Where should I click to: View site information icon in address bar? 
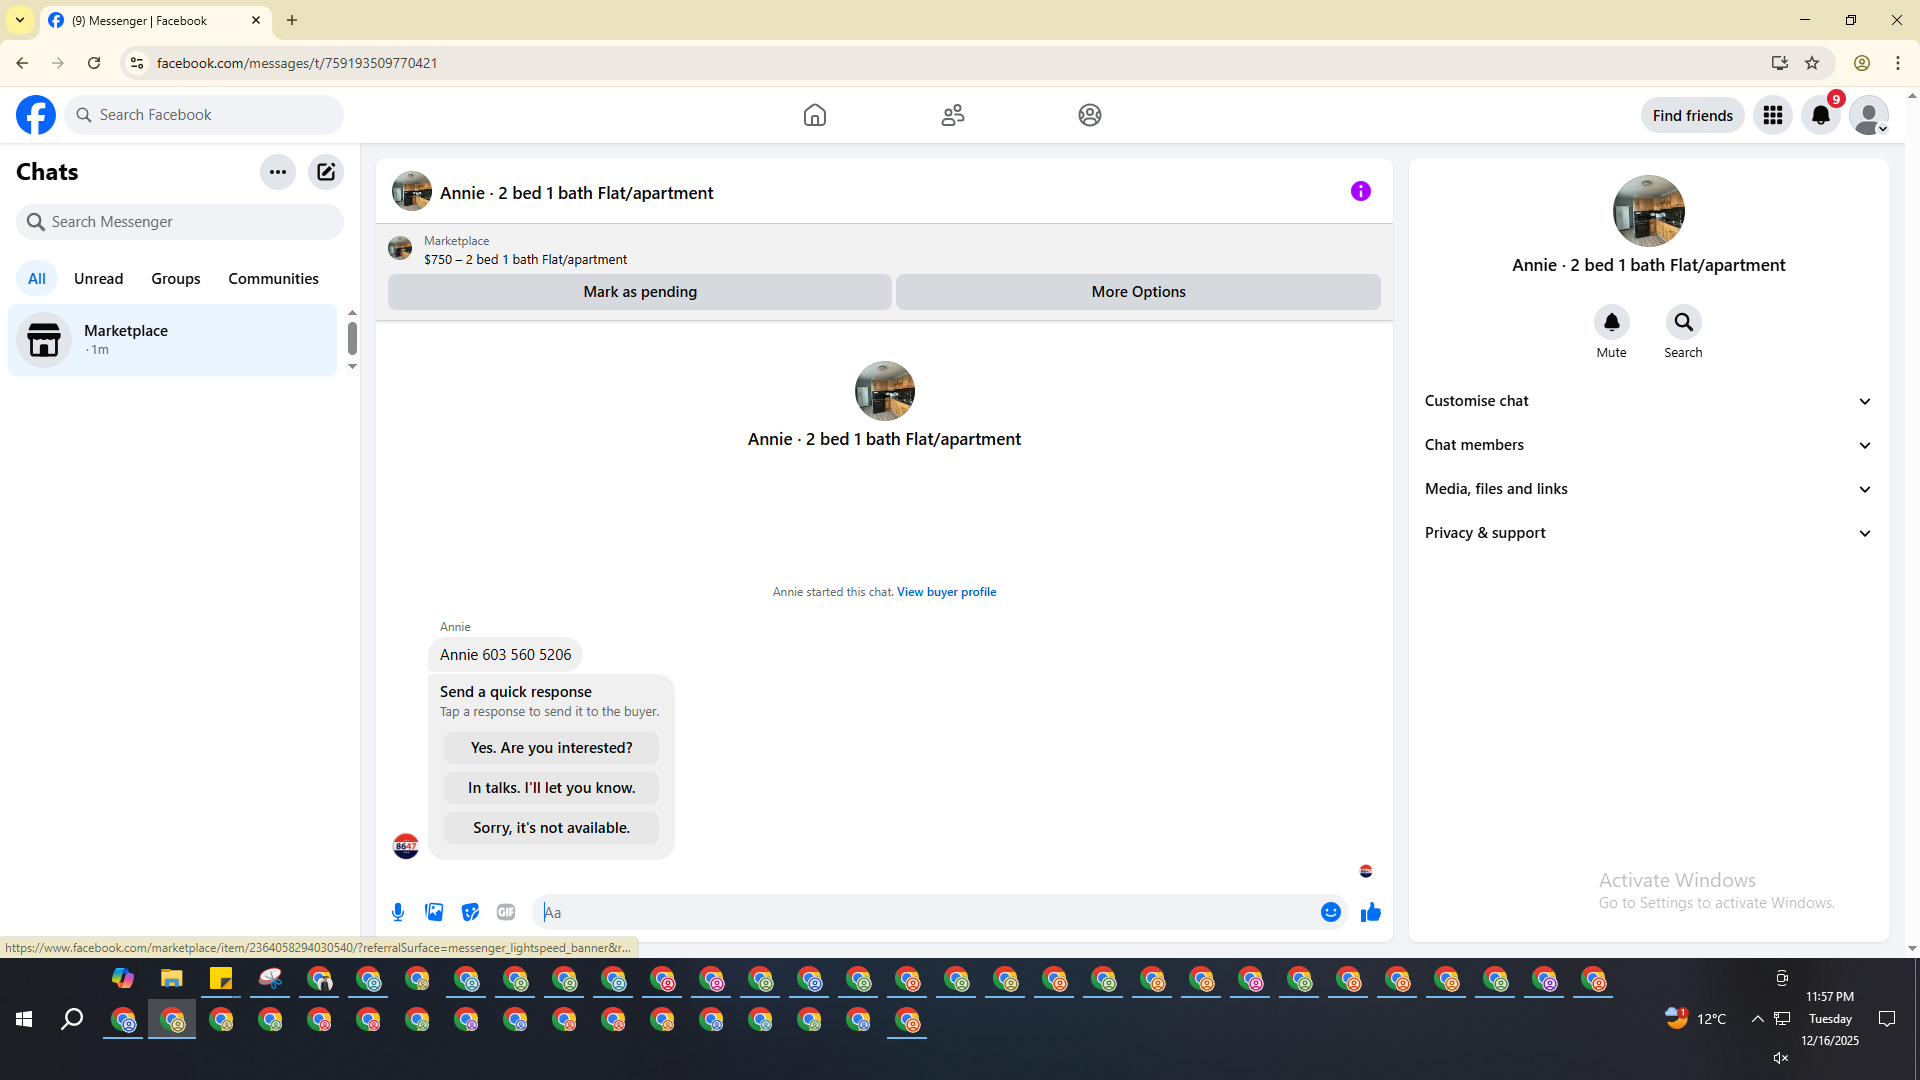137,63
